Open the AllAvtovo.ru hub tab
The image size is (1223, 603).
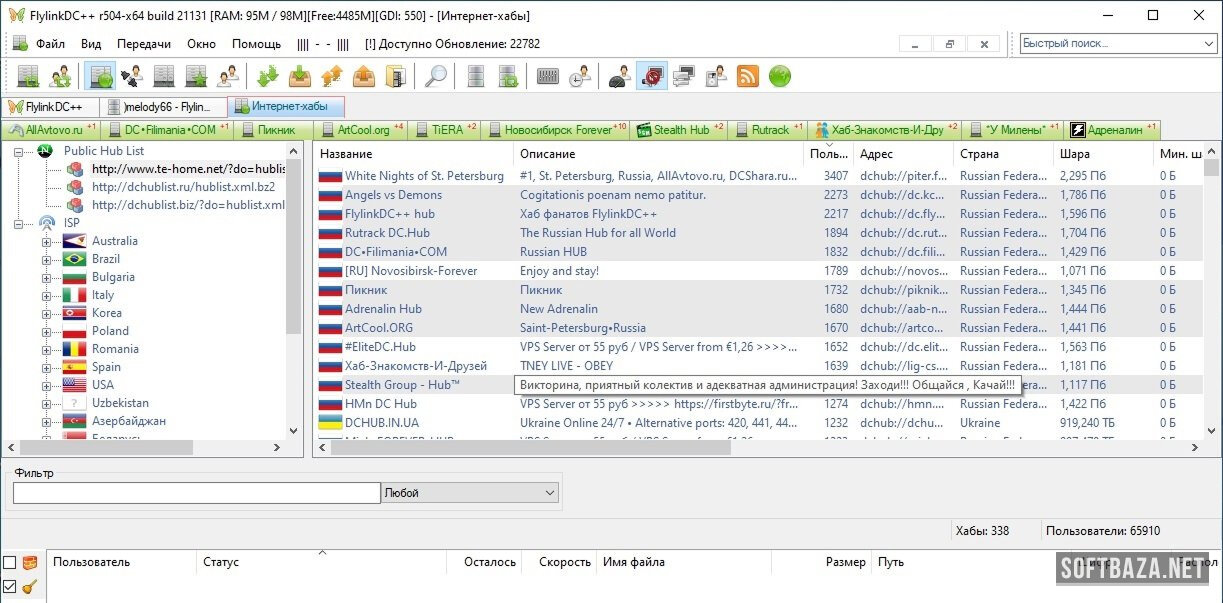click(x=51, y=130)
